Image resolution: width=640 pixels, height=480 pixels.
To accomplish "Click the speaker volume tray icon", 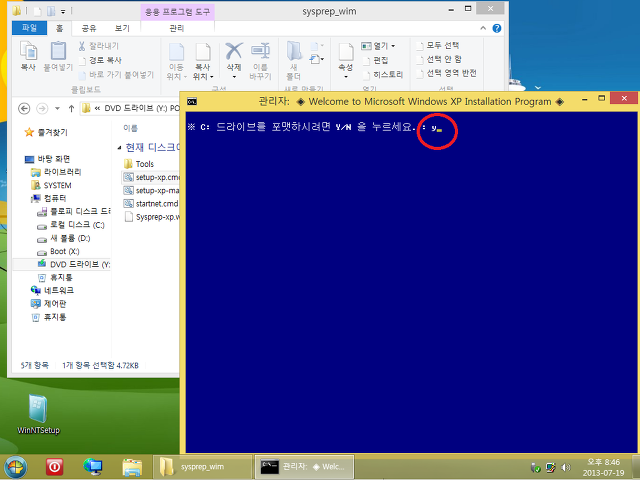I will 566,467.
